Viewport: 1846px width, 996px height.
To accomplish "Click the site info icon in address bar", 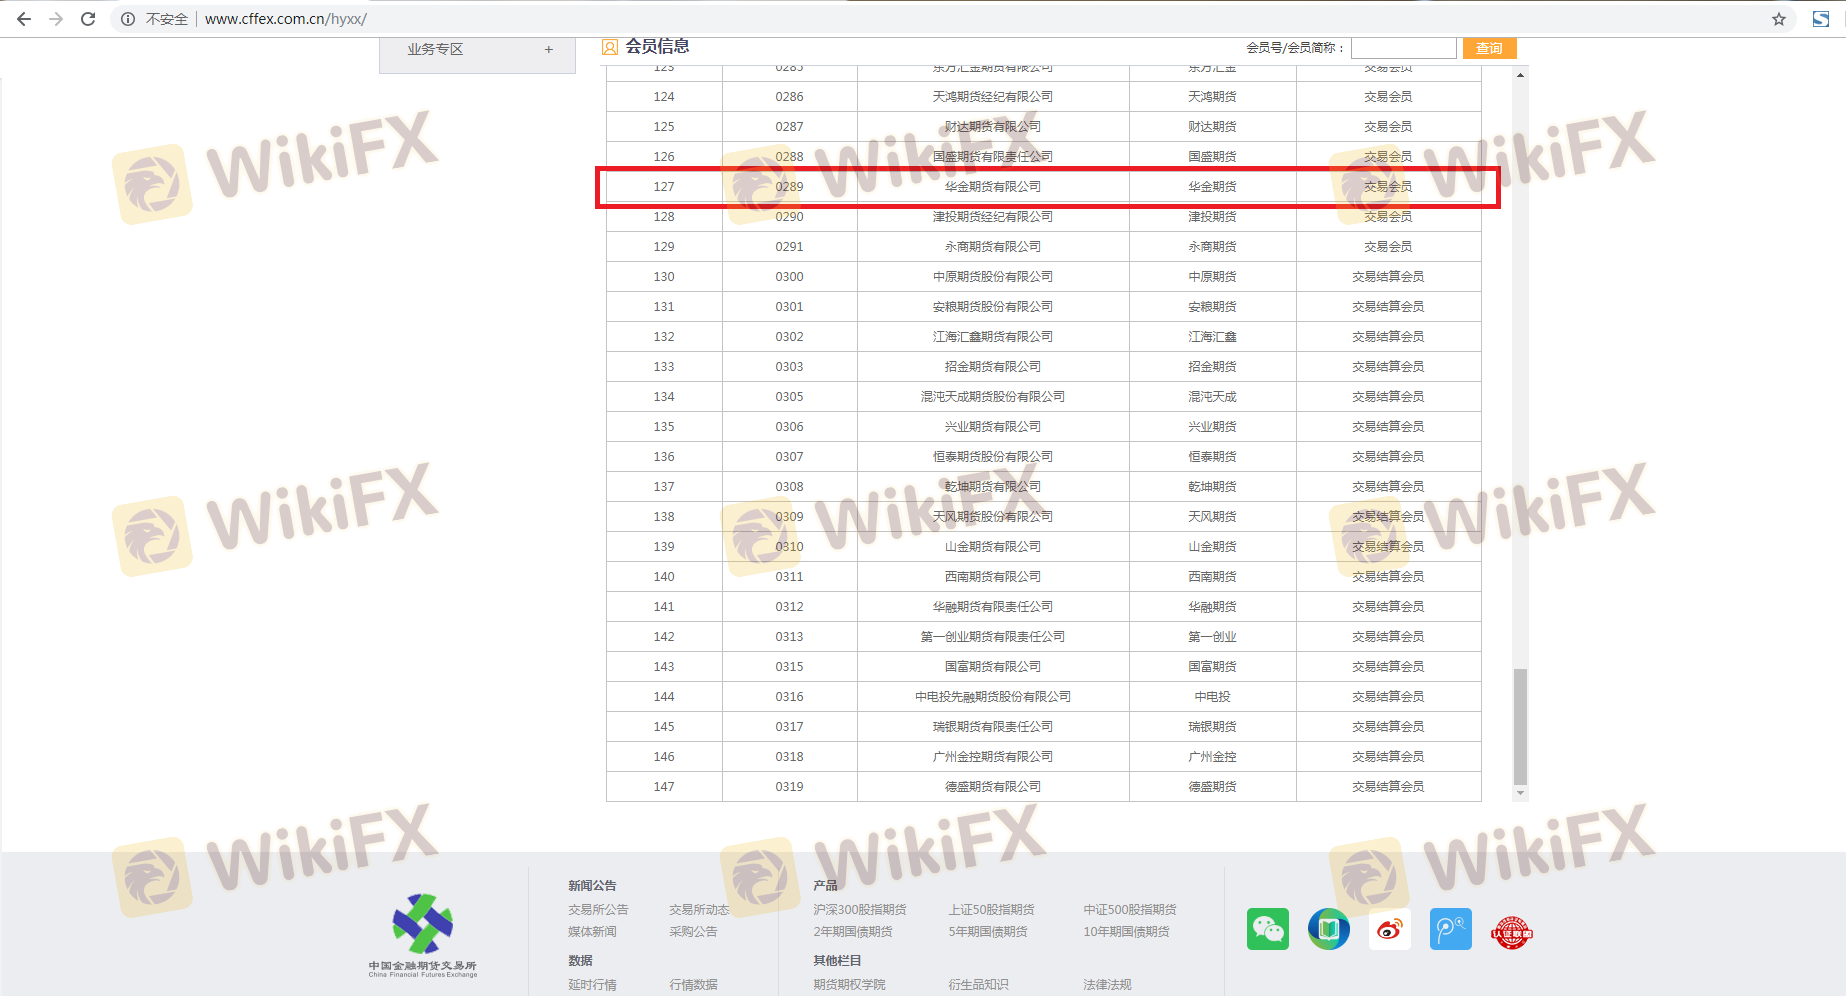I will coord(128,19).
